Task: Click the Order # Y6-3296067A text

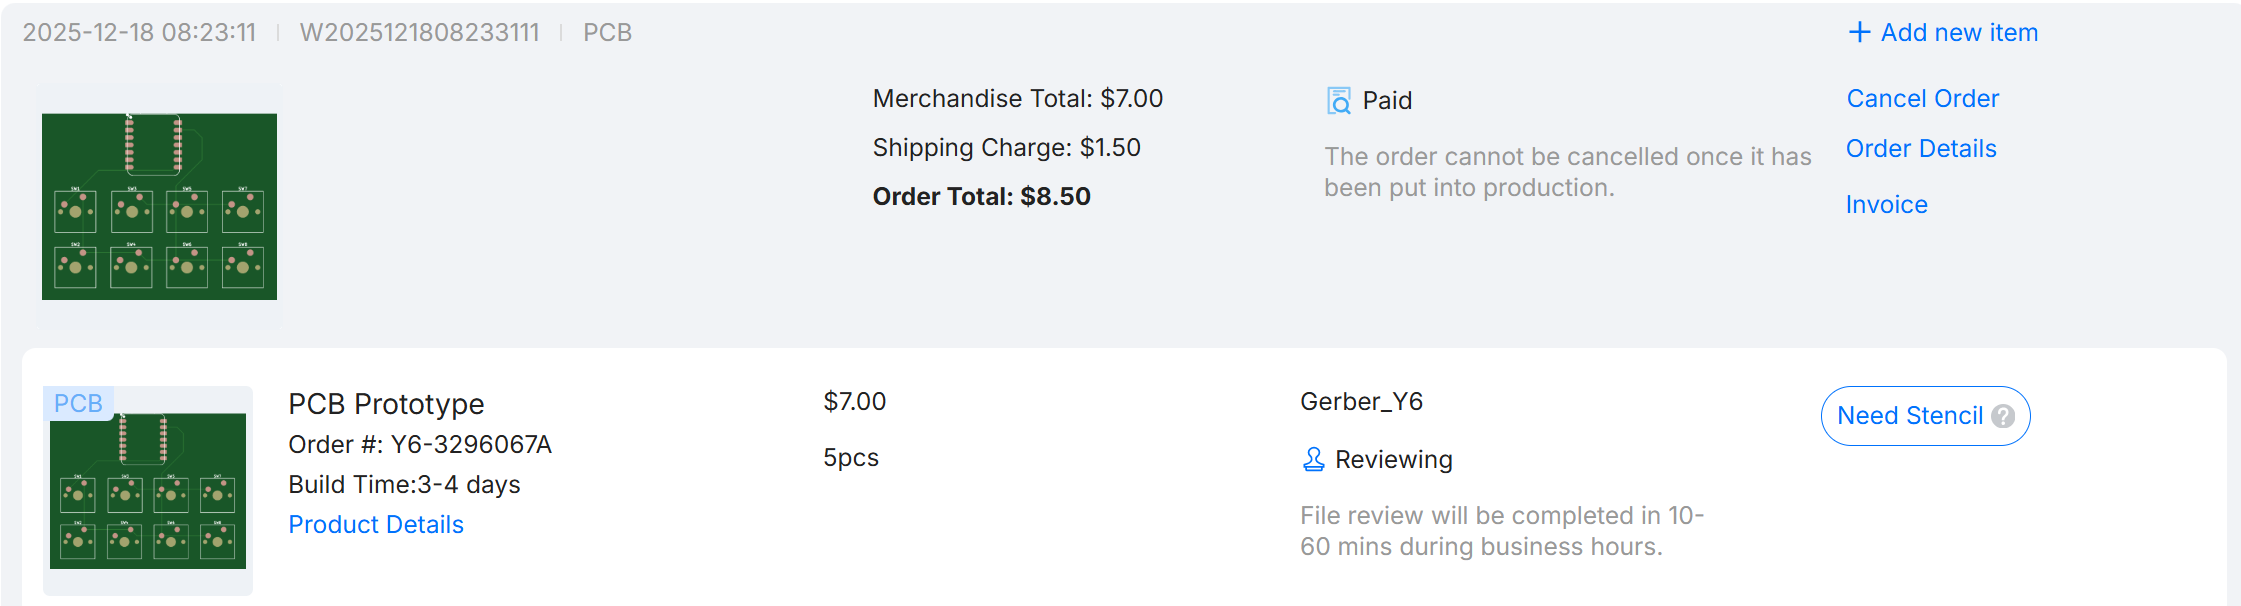Action: (420, 445)
